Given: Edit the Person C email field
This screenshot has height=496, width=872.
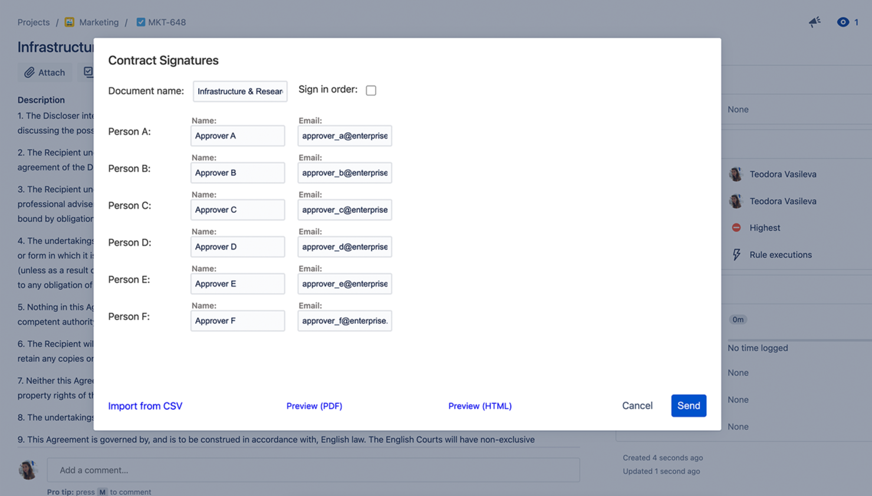Looking at the screenshot, I should pos(345,210).
